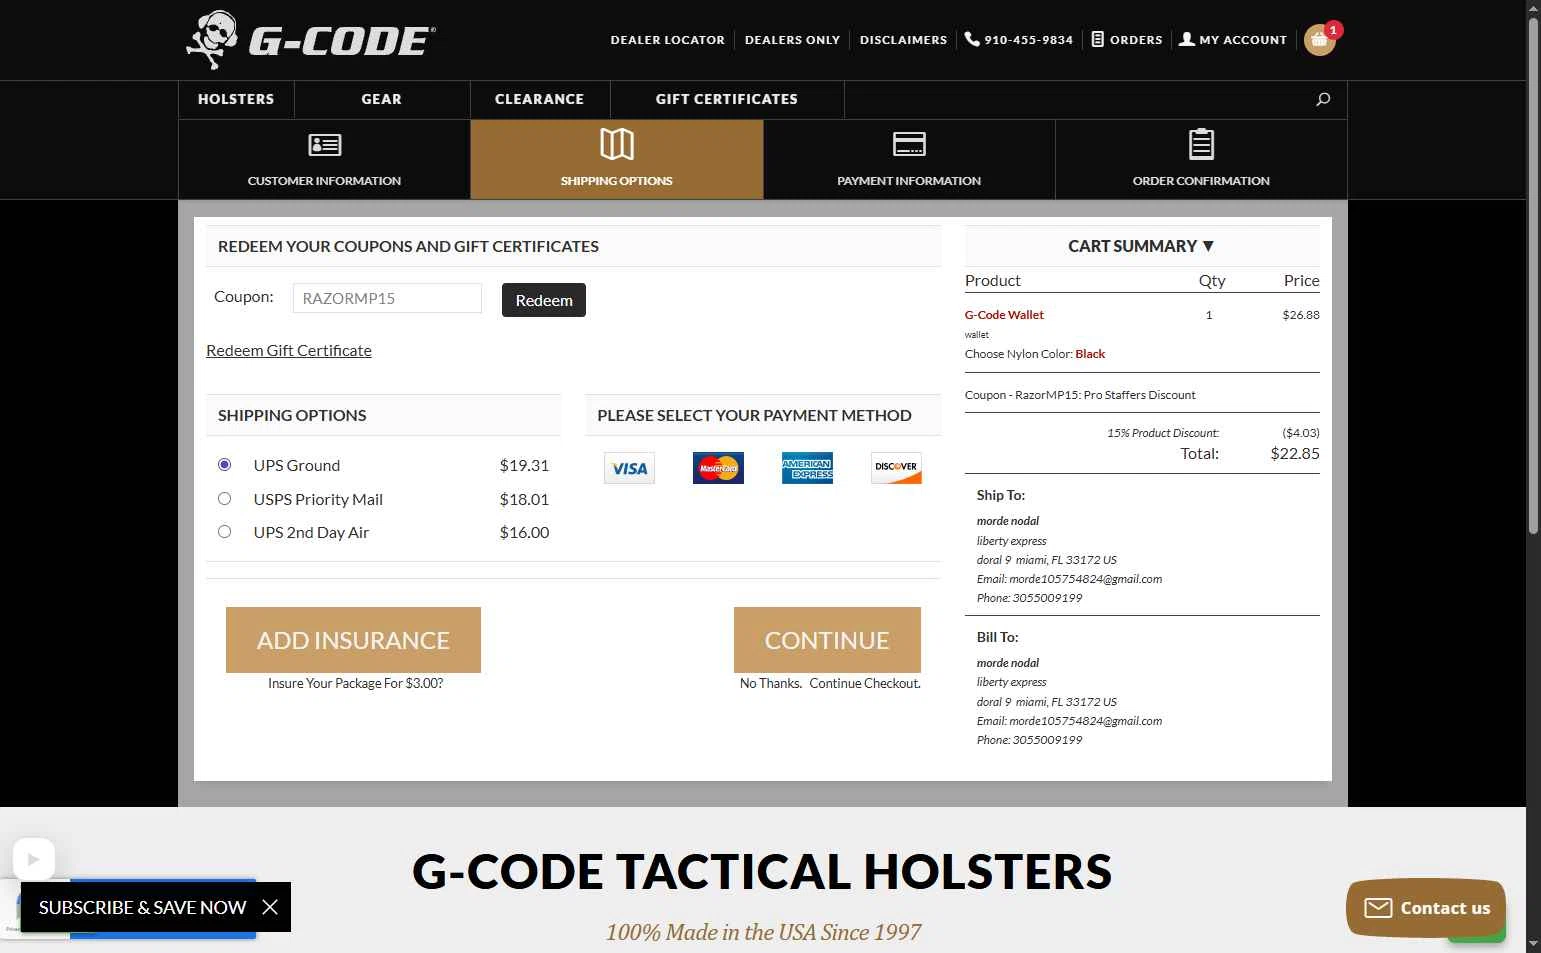1541x953 pixels.
Task: Open My Account
Action: click(1233, 40)
